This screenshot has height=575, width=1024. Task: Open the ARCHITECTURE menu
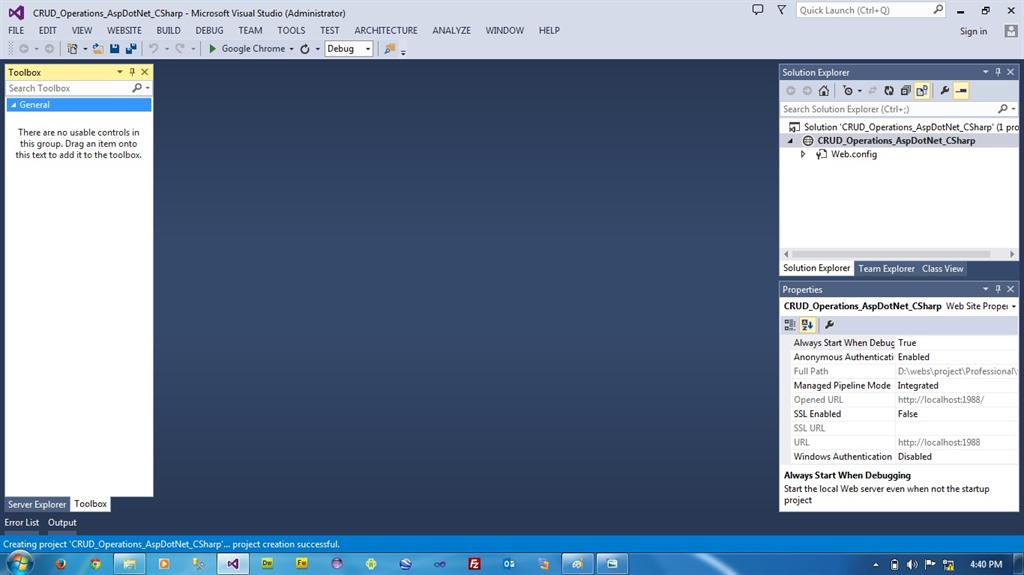[386, 30]
